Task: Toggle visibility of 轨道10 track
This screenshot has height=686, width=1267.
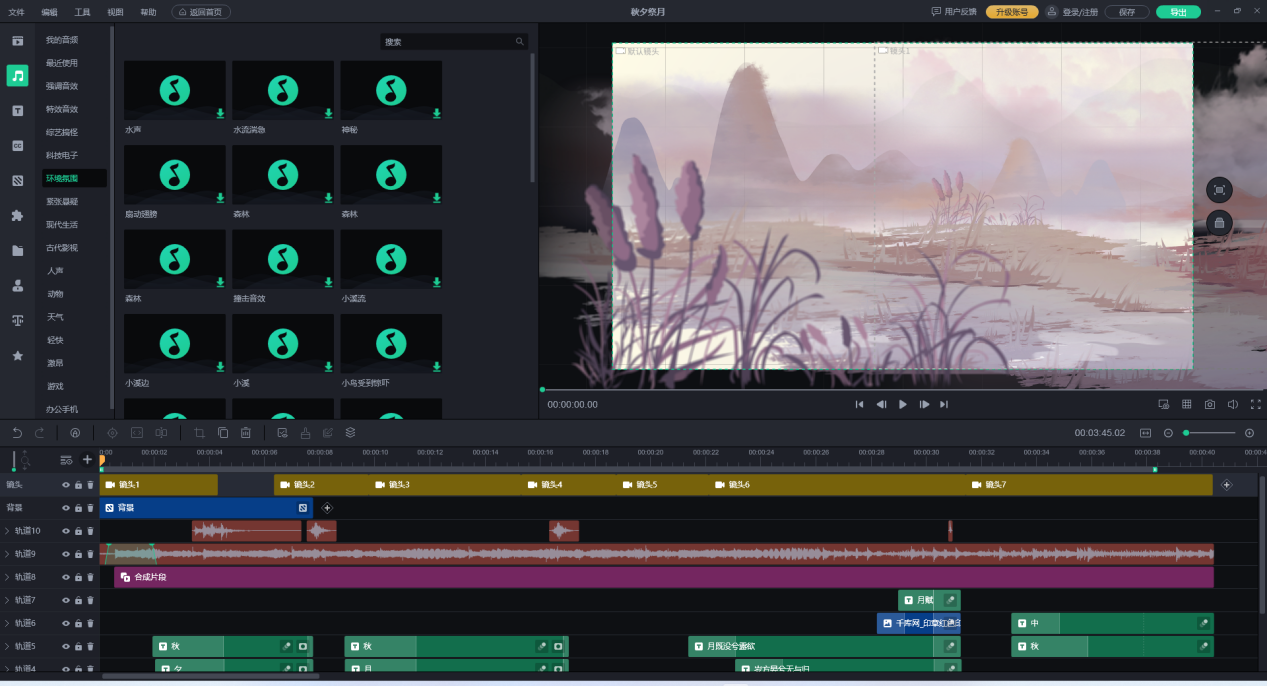Action: coord(66,531)
